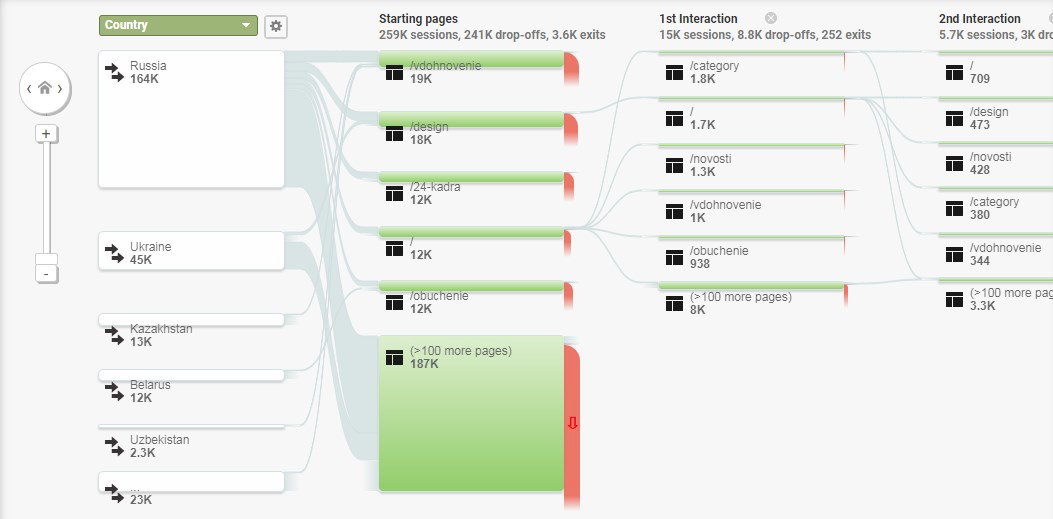Pan left with the navigation left arrow
Screen dimensions: 1053x519
point(29,89)
